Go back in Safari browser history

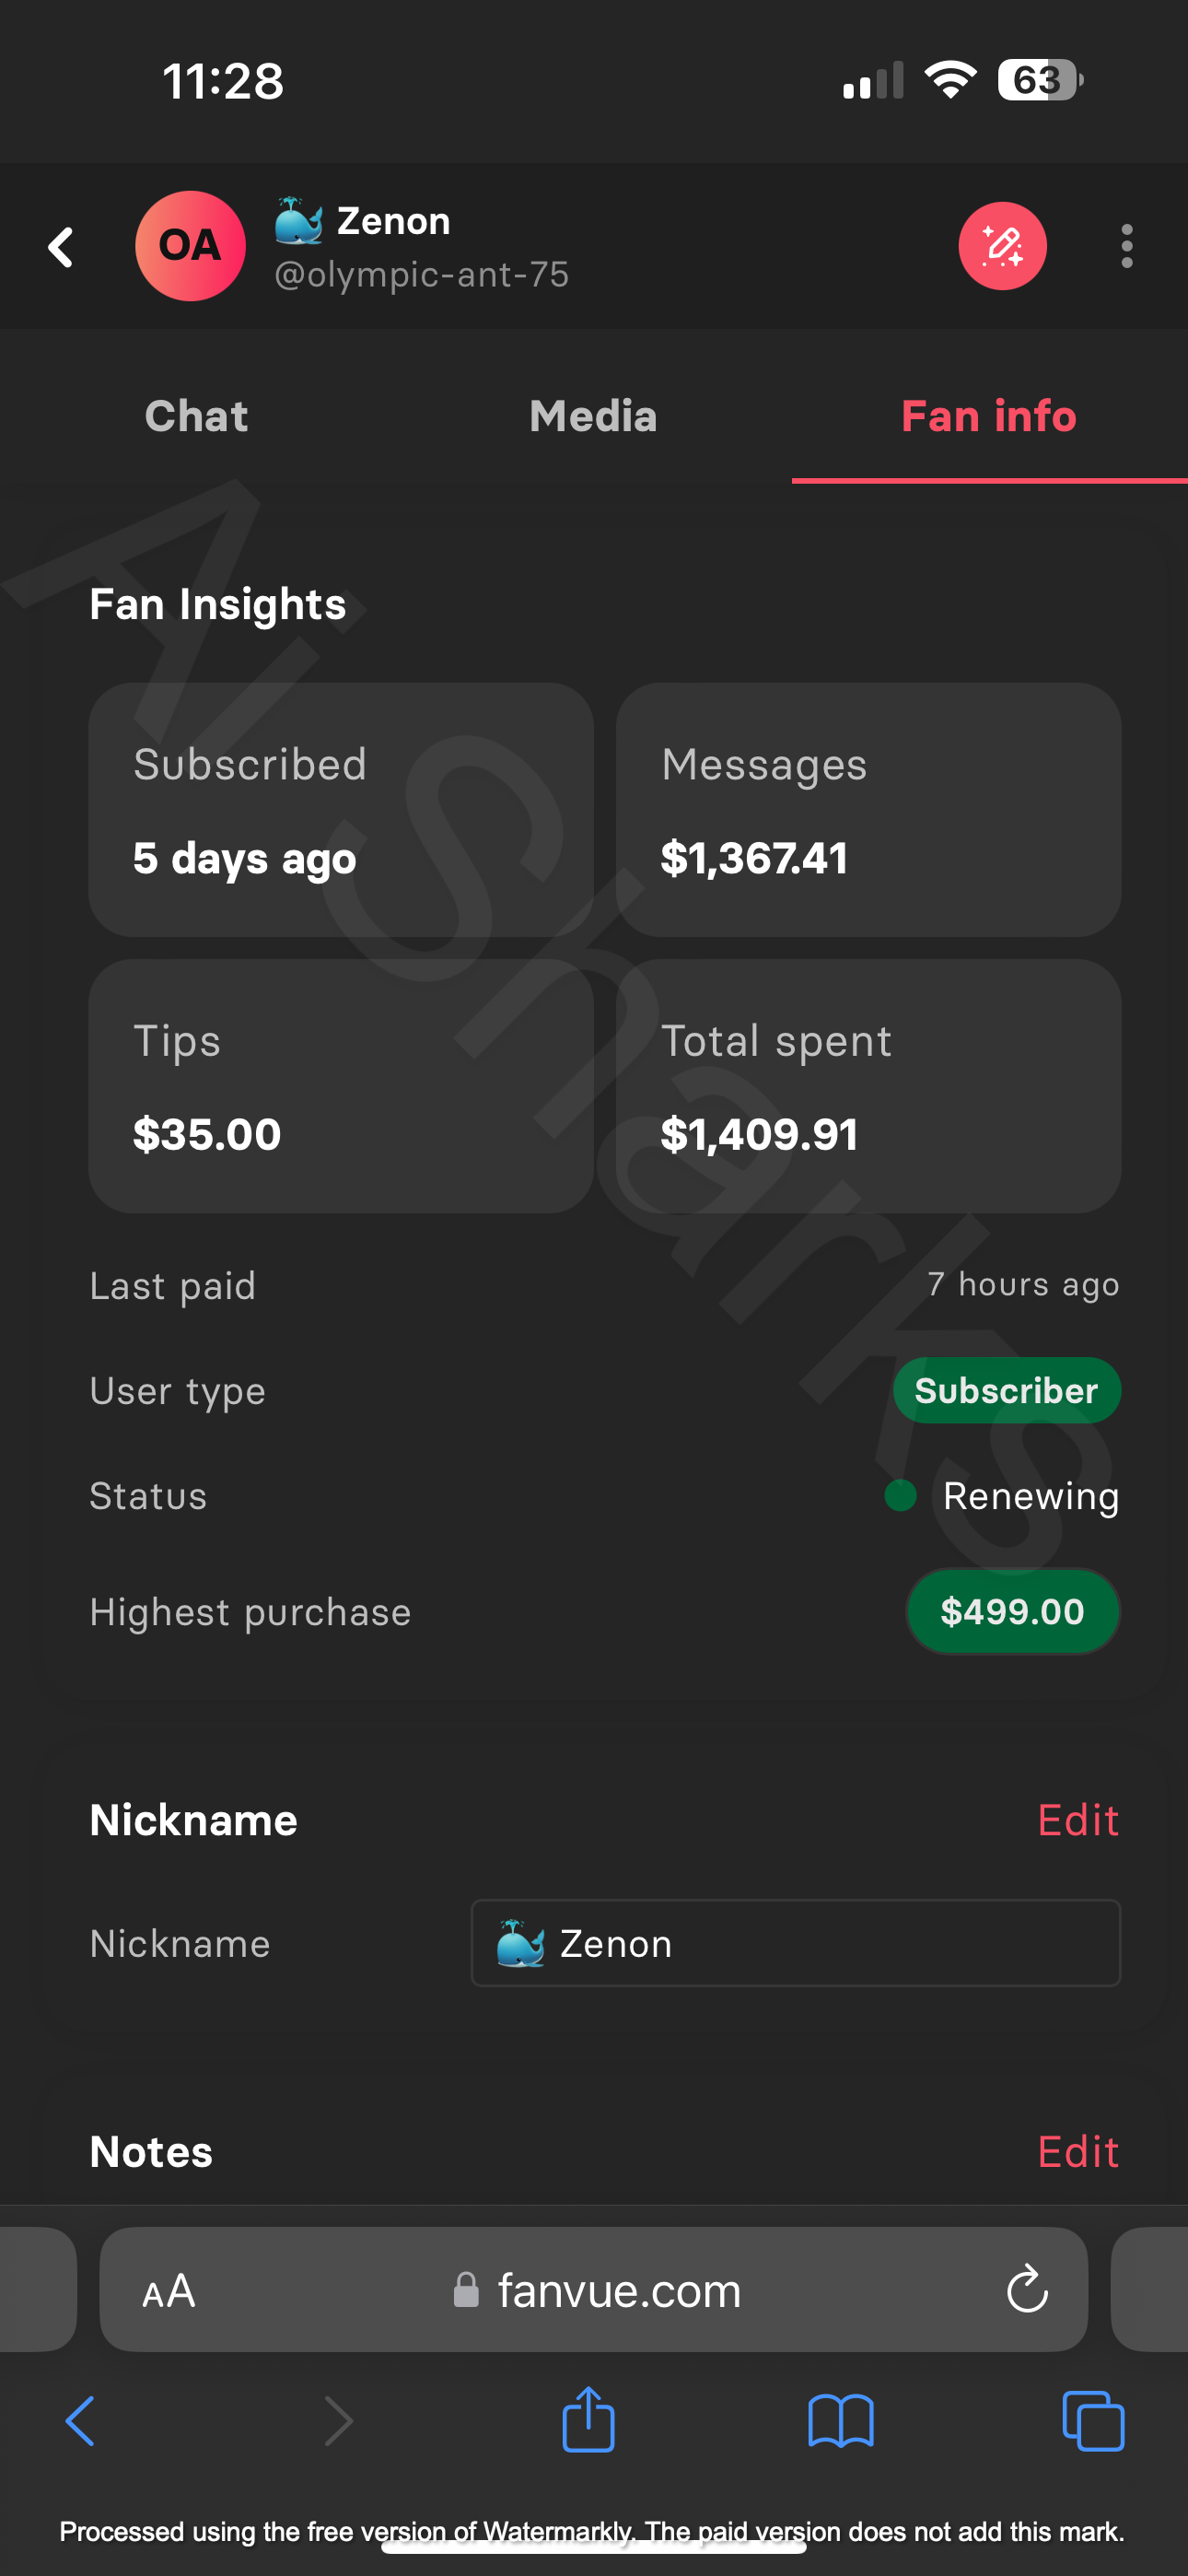(x=80, y=2421)
